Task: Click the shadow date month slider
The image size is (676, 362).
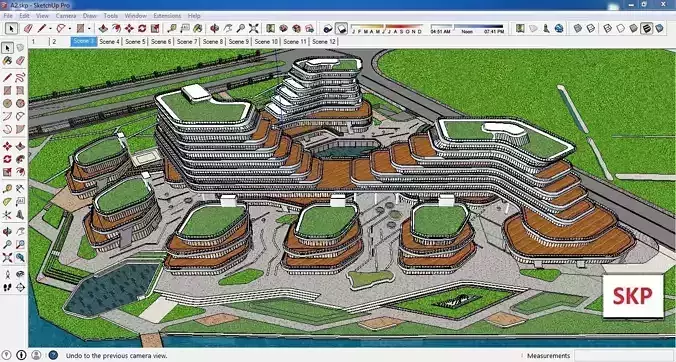Action: (386, 28)
